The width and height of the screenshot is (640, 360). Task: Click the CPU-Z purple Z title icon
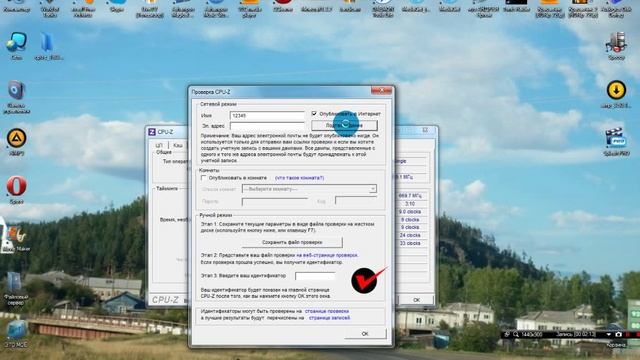click(x=152, y=132)
